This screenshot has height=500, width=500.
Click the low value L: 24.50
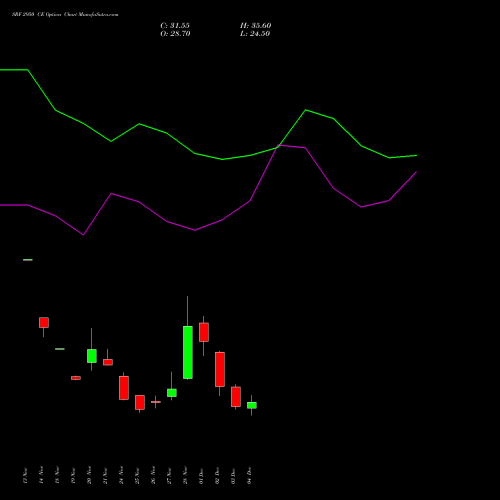point(255,34)
